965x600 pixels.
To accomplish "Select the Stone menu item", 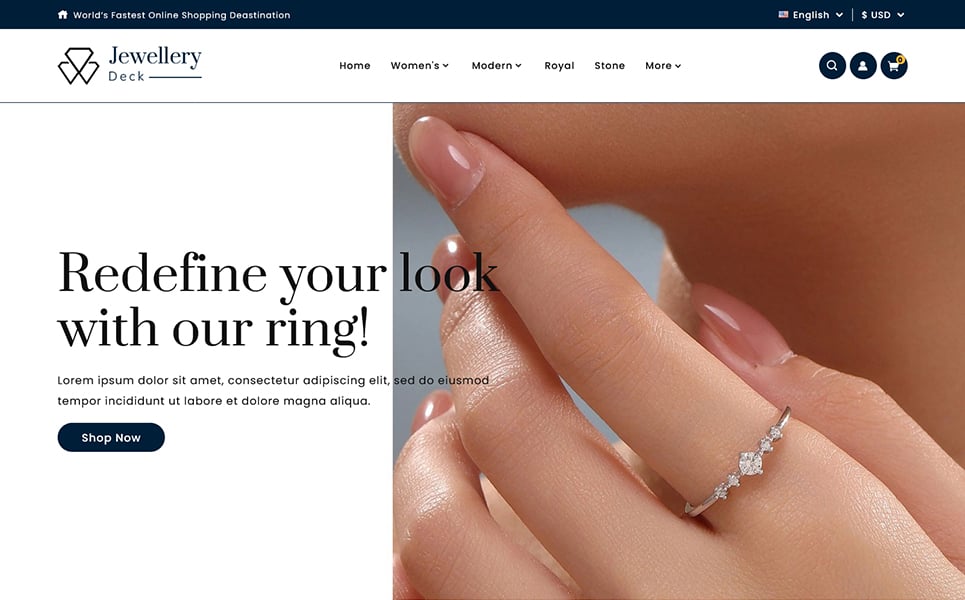I will (609, 66).
